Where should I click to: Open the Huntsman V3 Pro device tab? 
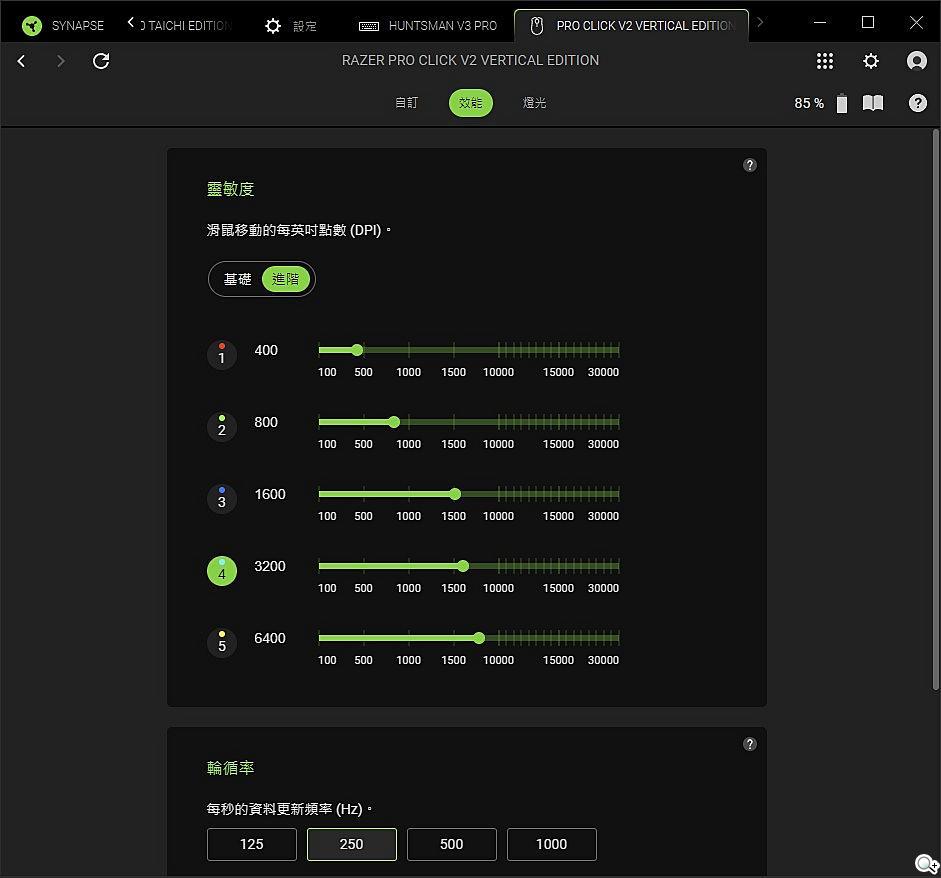[x=428, y=25]
